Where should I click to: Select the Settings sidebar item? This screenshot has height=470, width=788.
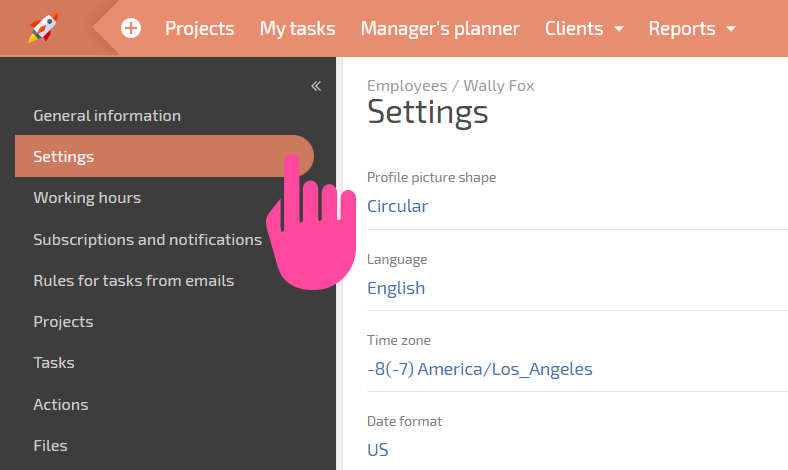coord(164,156)
